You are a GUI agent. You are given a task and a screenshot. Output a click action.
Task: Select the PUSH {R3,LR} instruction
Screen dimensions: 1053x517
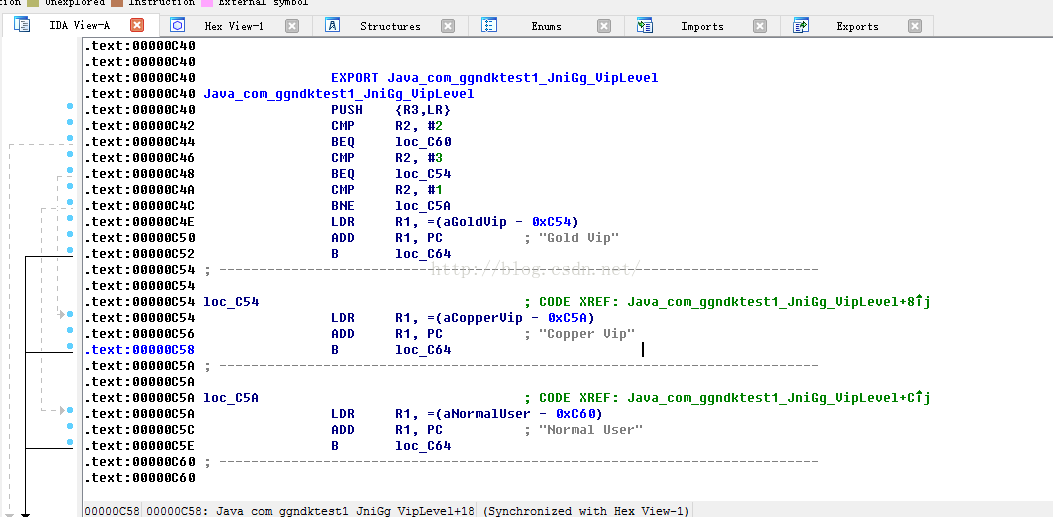[390, 110]
